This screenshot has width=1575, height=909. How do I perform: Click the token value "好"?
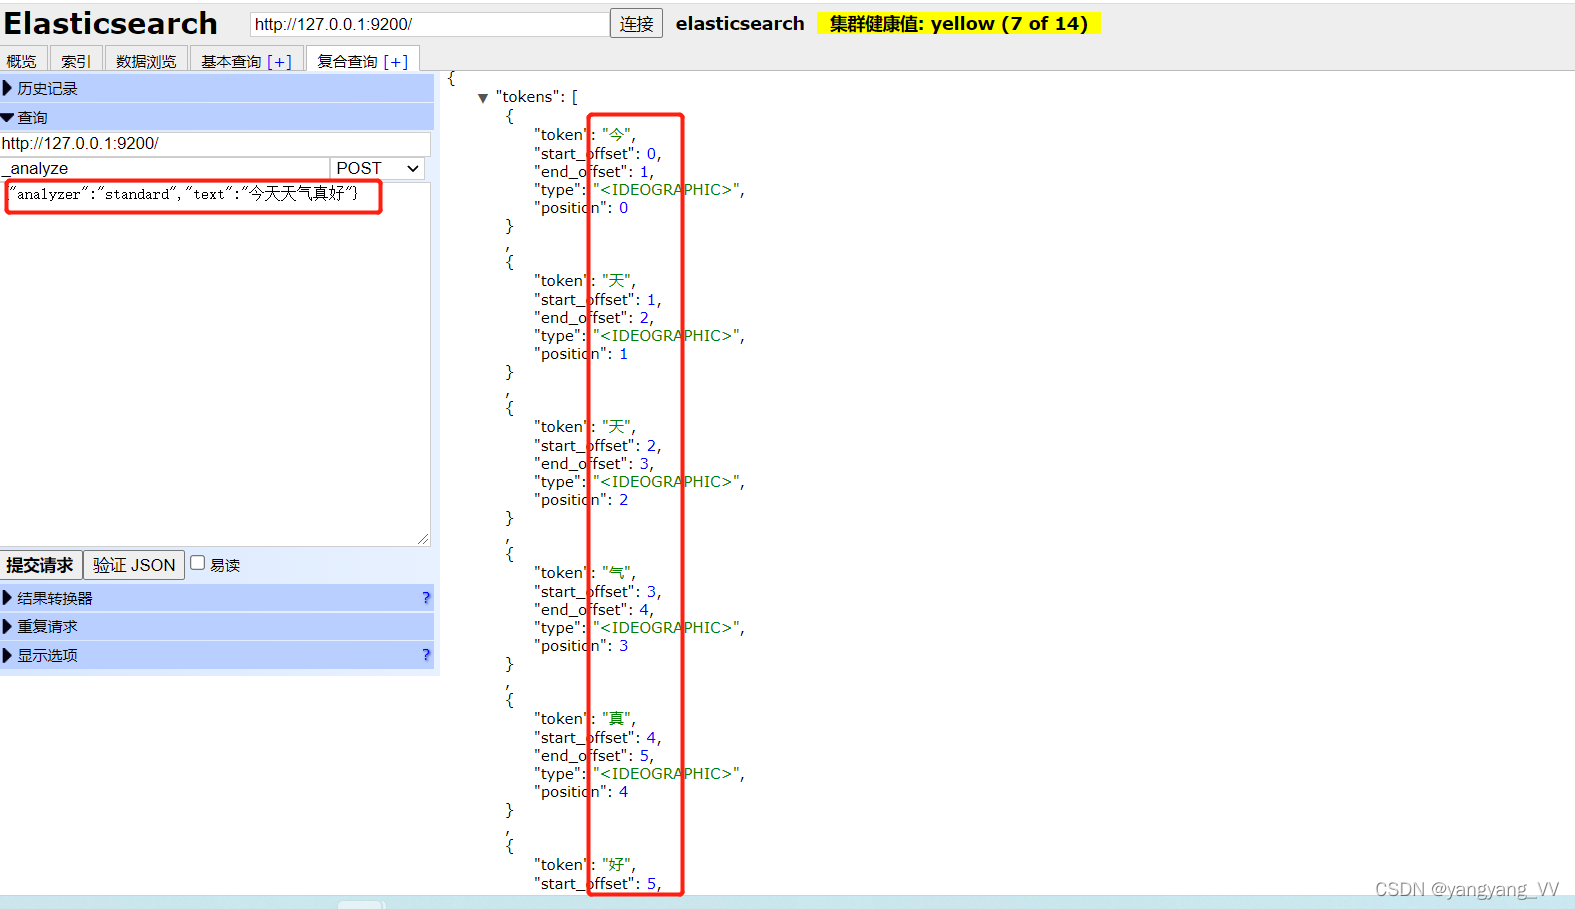(x=616, y=865)
